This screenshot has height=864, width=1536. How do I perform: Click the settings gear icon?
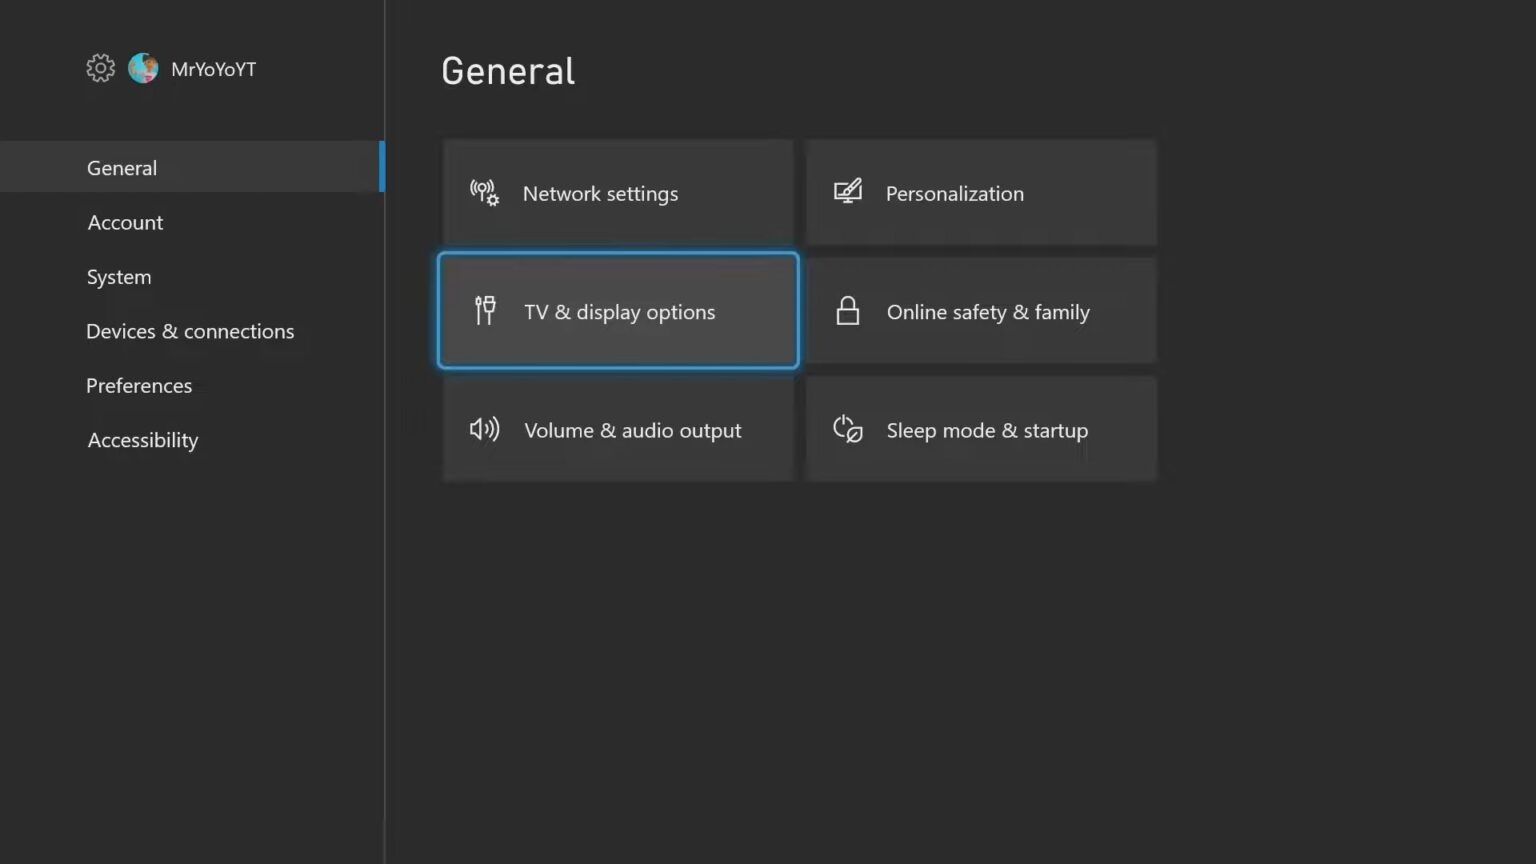[100, 68]
